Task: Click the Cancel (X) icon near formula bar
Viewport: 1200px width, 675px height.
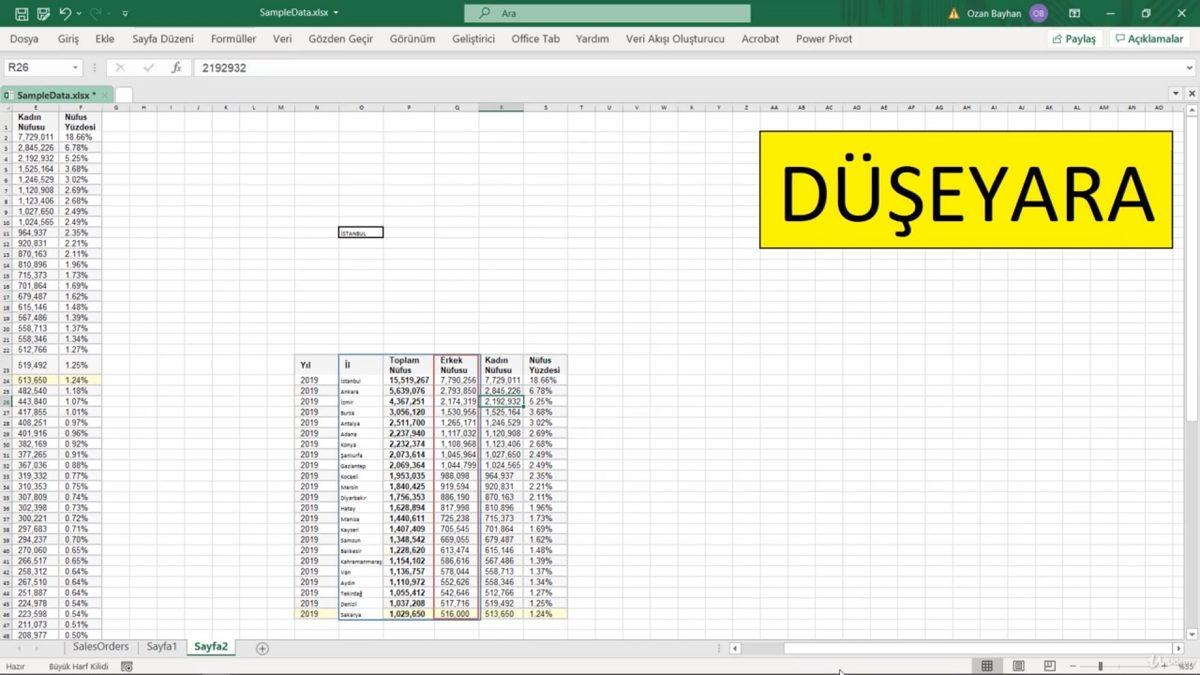Action: pos(121,66)
